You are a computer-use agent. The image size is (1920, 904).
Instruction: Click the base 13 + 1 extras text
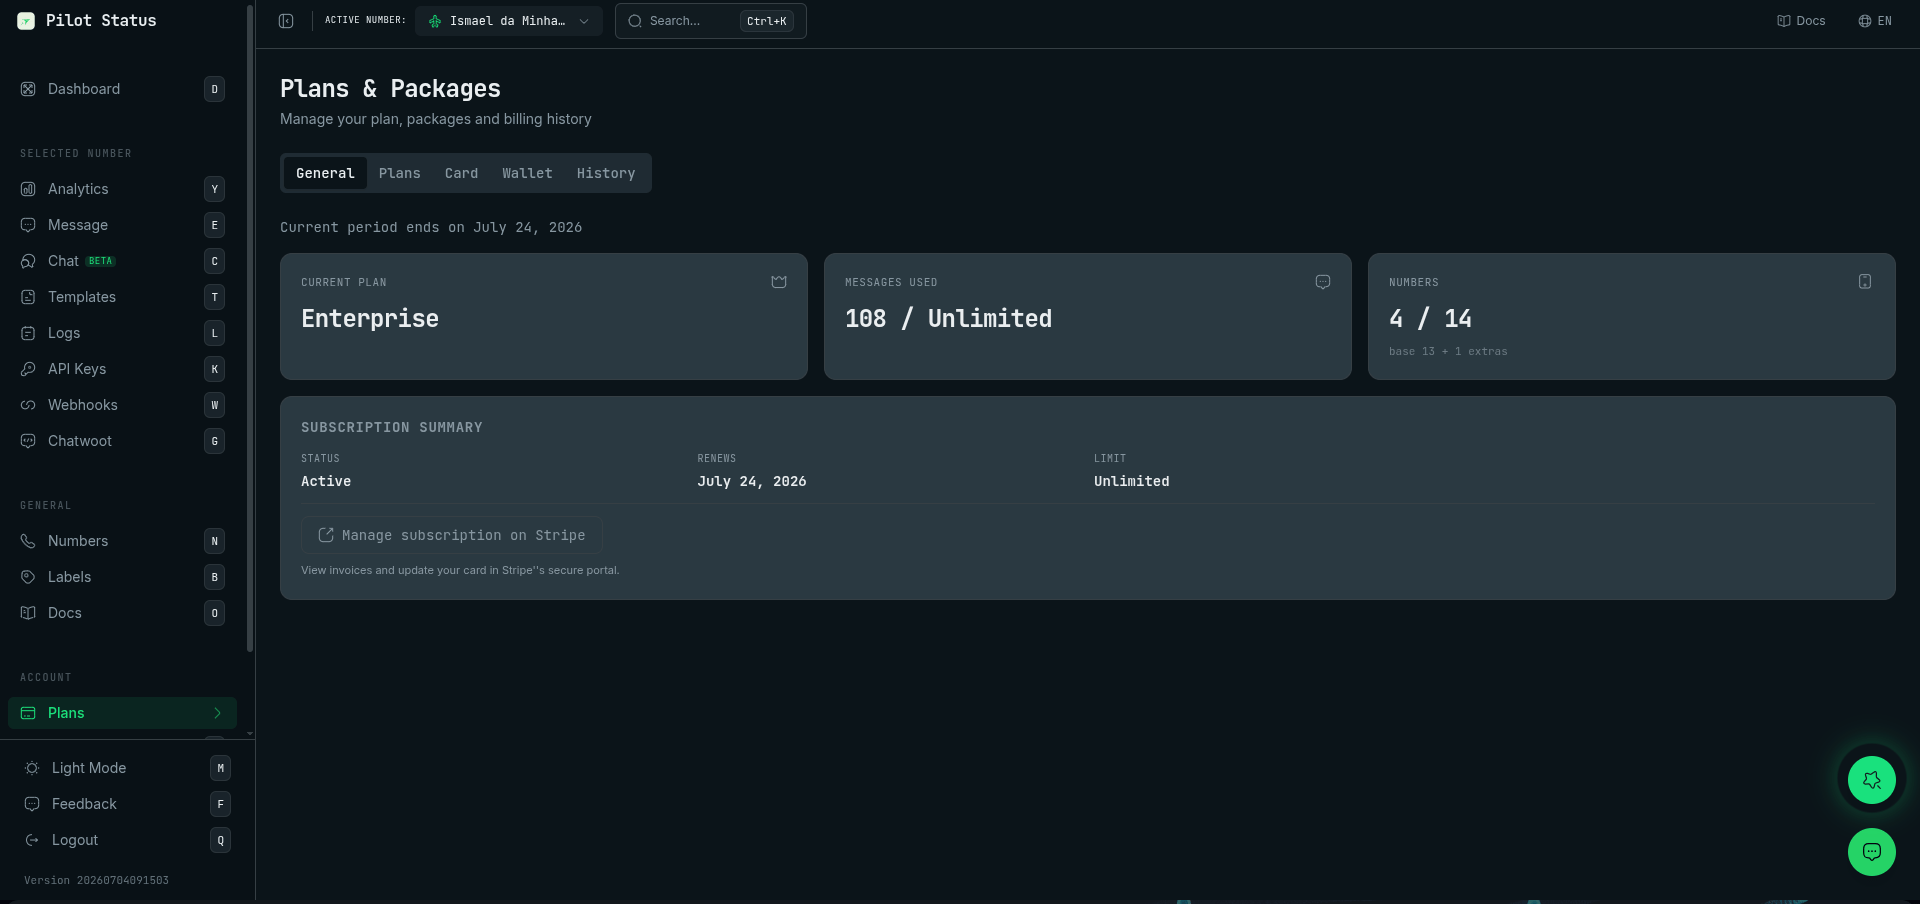point(1448,351)
